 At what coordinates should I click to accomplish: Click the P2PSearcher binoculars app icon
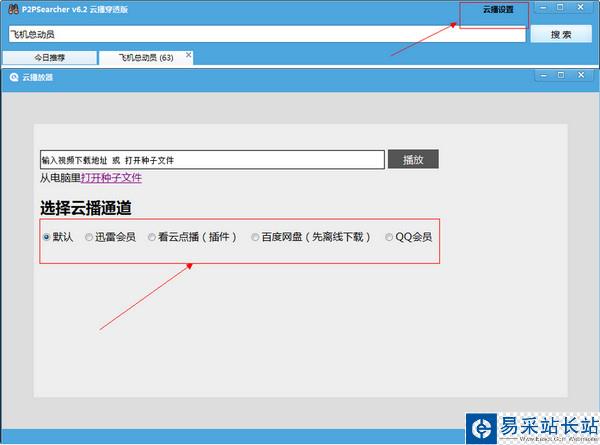[13, 9]
